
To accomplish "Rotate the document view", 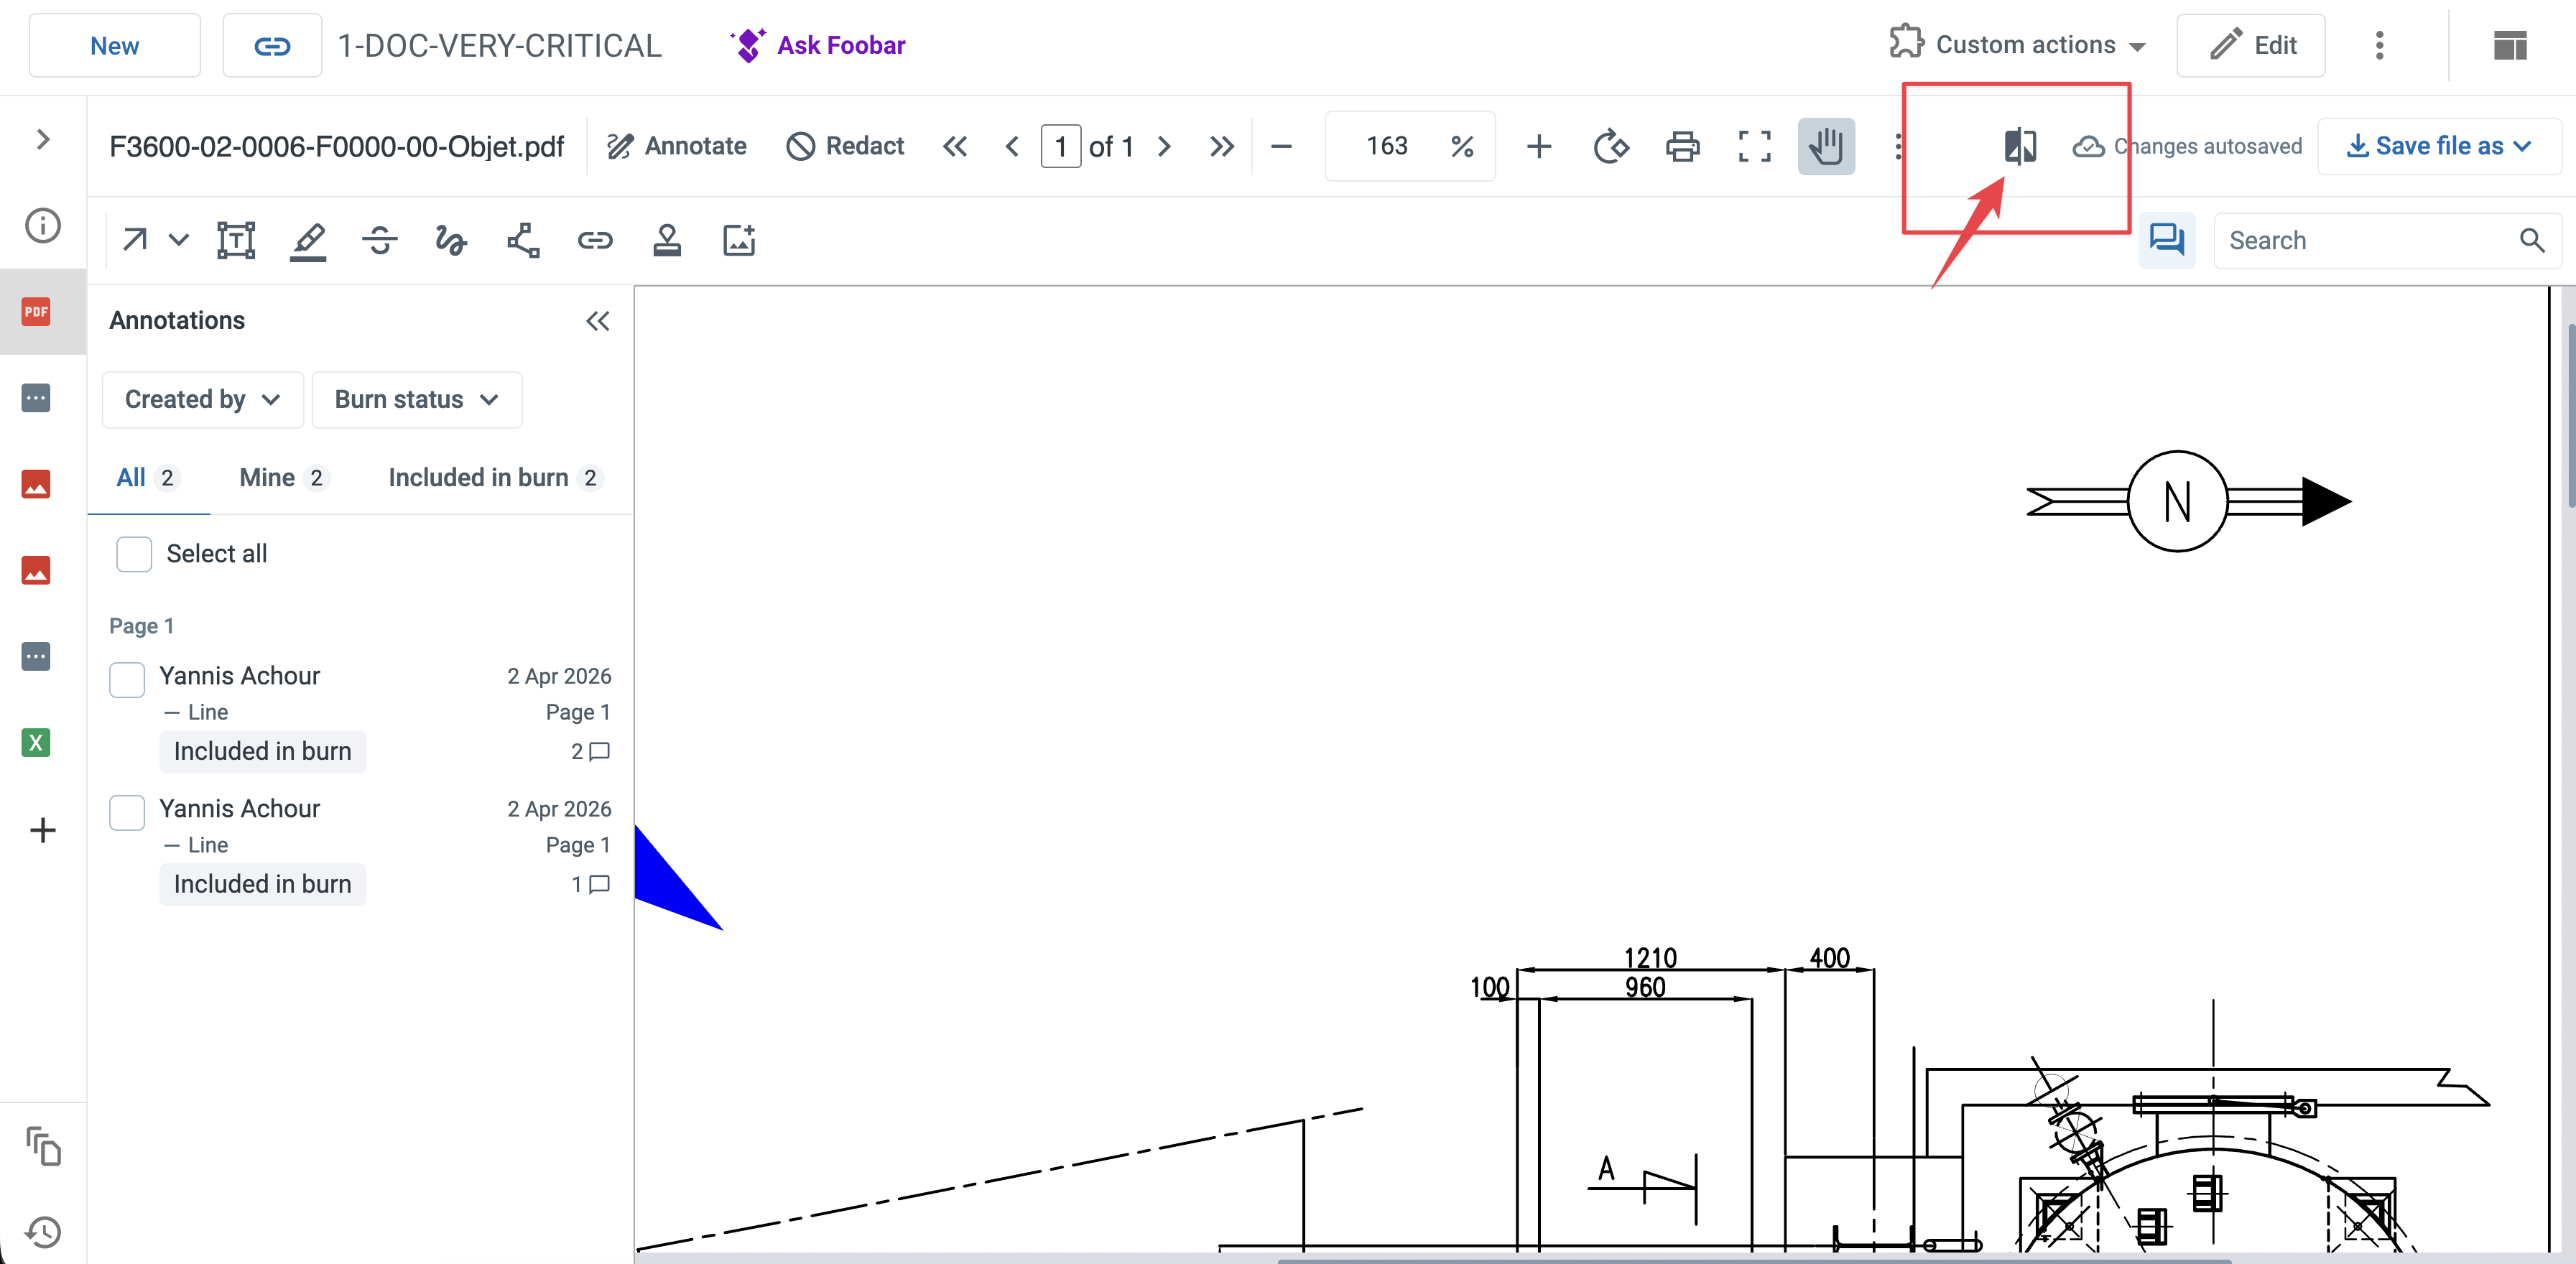I will pos(1611,147).
